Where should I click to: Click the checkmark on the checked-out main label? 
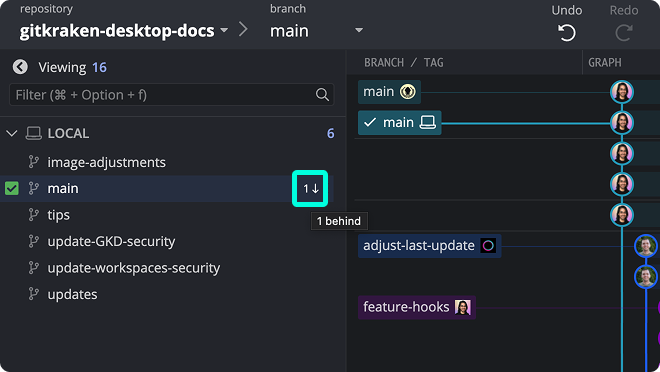pyautogui.click(x=370, y=122)
